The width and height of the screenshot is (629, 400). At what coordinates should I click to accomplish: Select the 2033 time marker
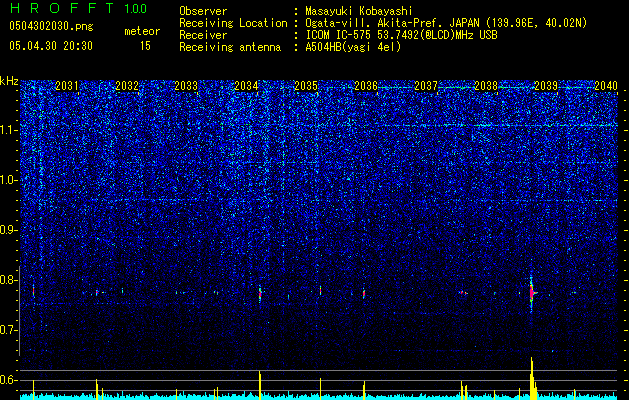click(186, 86)
